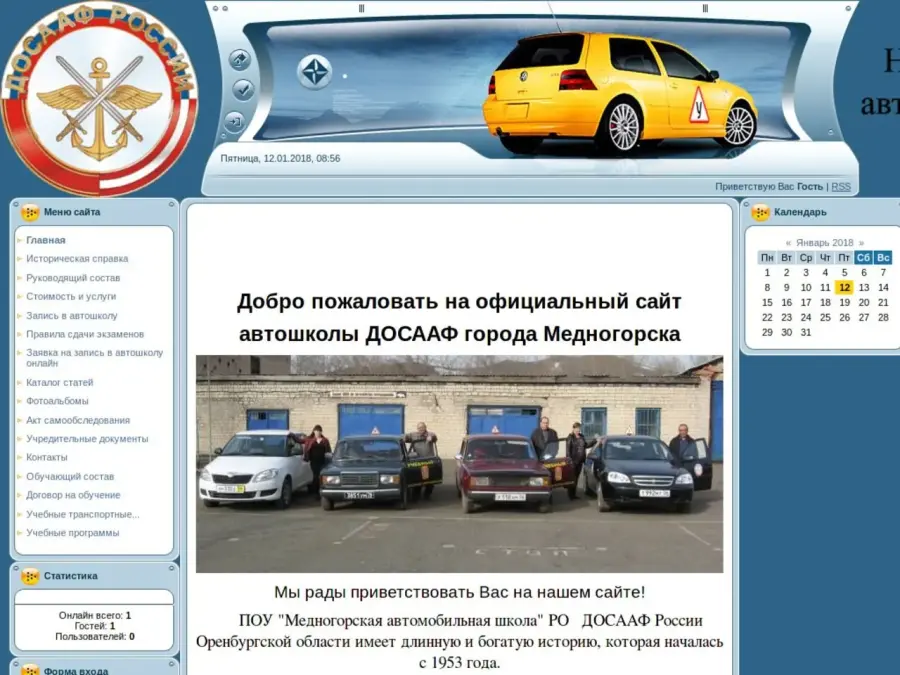Open the Запись в автошколу page
The image size is (900, 675).
pos(72,316)
